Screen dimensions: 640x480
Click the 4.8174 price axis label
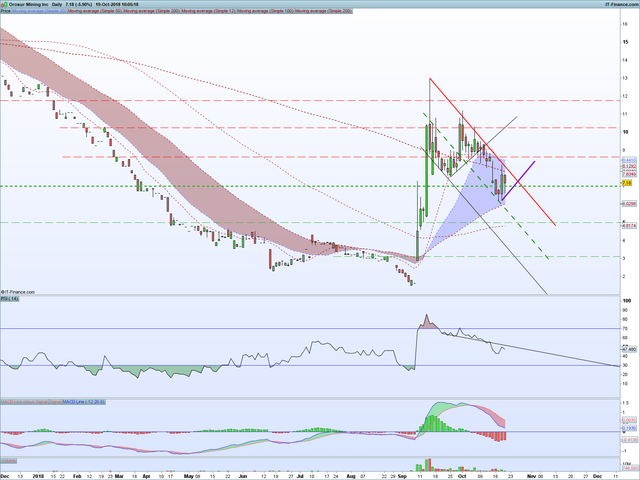(629, 225)
